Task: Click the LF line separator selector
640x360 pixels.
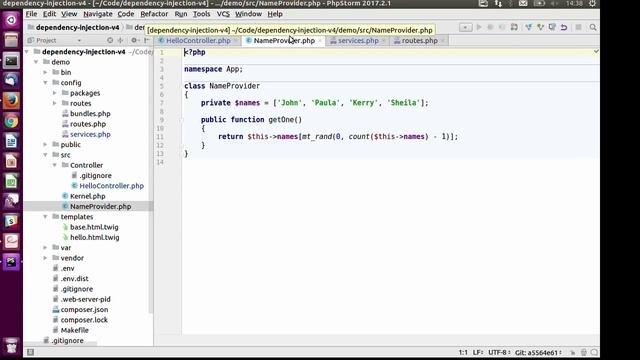Action: tap(478, 352)
